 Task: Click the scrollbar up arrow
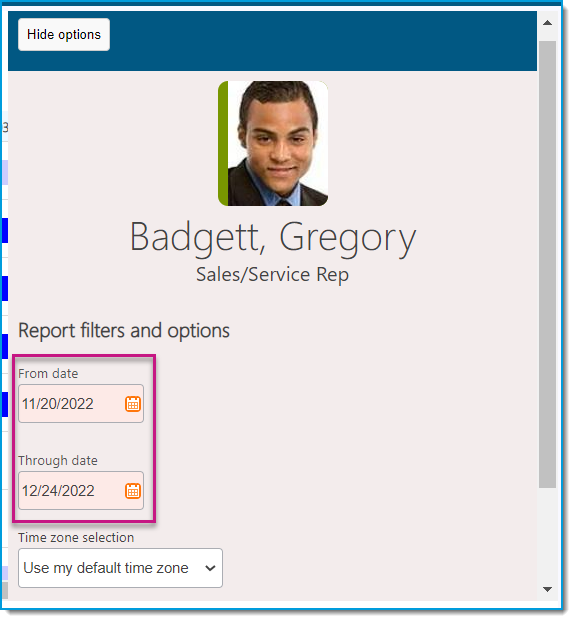547,23
